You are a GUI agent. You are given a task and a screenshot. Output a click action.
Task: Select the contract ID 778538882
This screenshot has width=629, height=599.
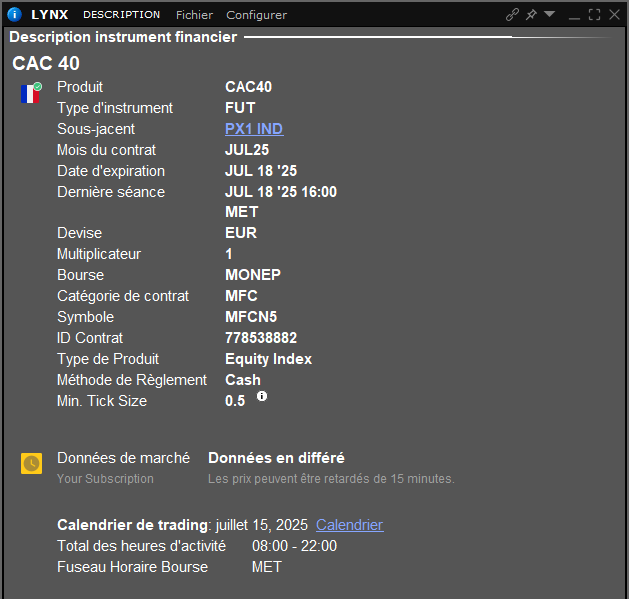point(261,337)
